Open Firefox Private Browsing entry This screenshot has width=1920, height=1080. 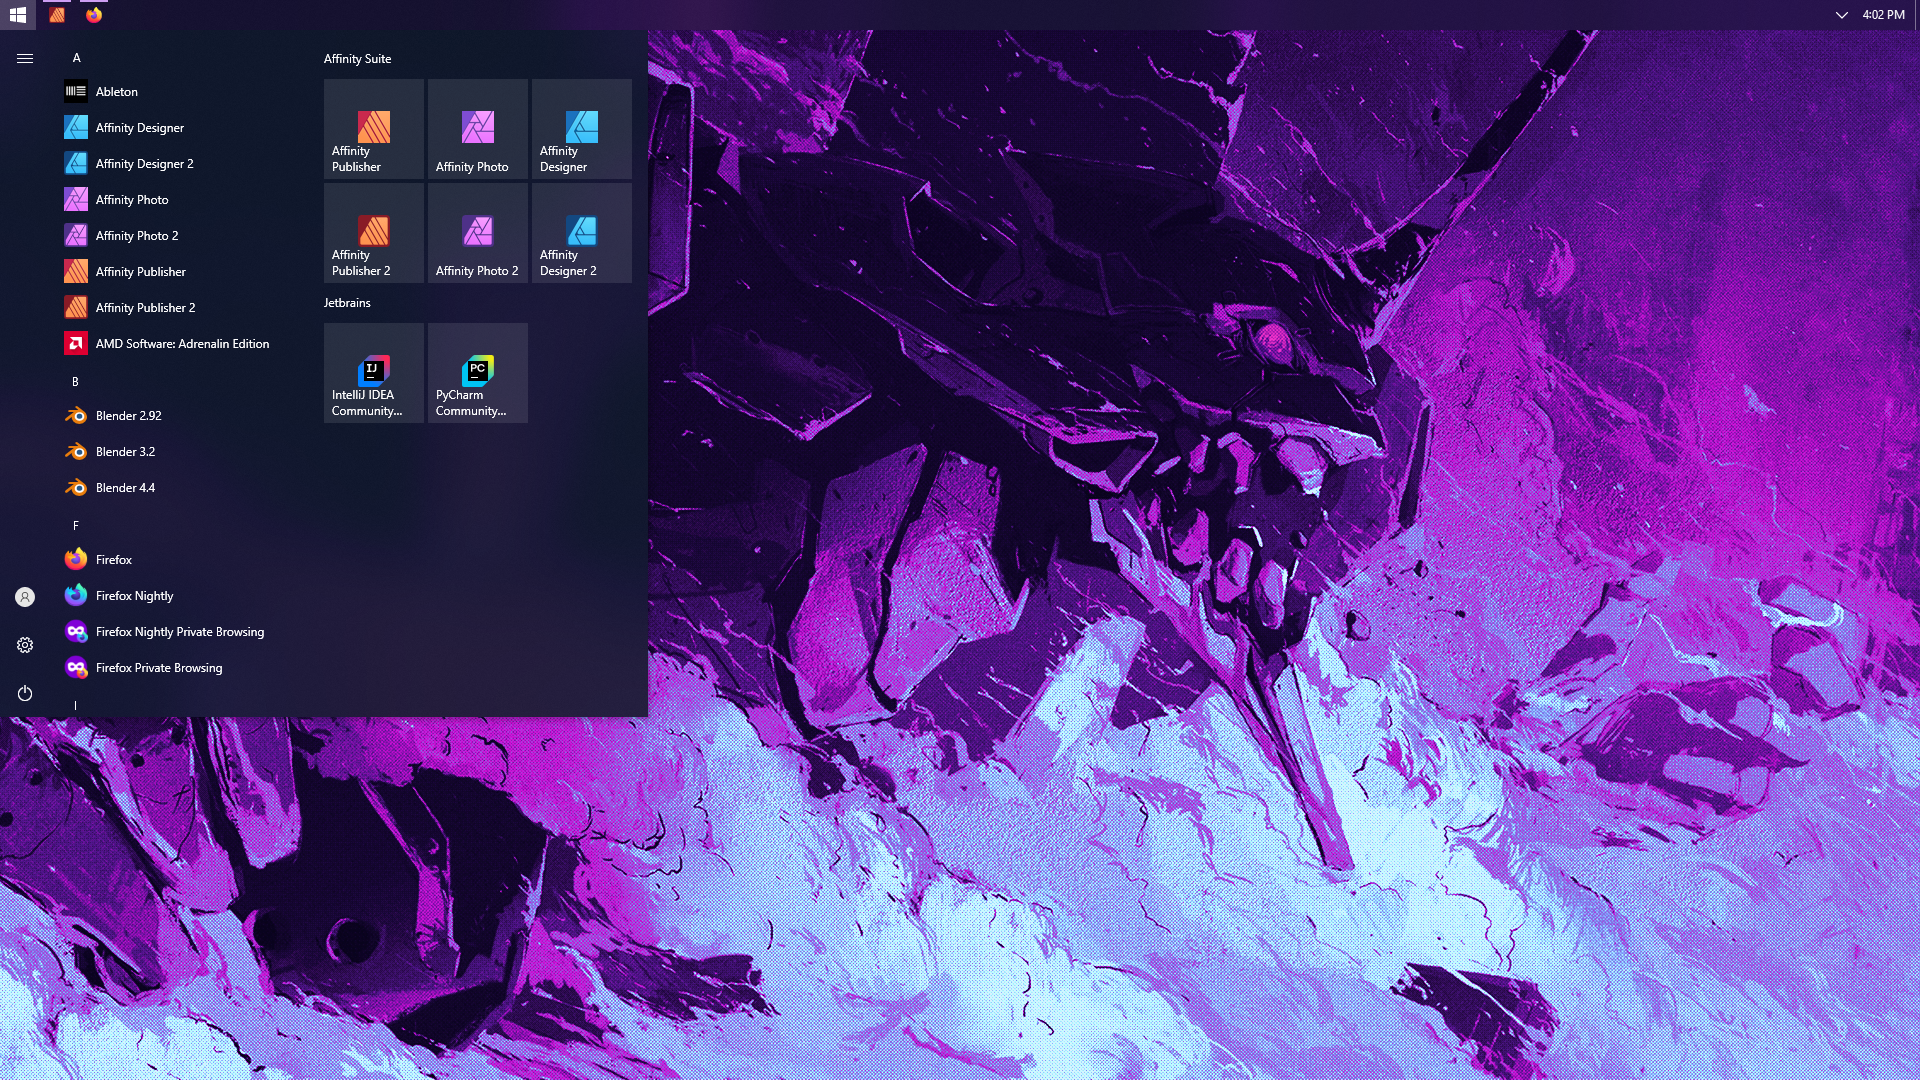click(158, 668)
